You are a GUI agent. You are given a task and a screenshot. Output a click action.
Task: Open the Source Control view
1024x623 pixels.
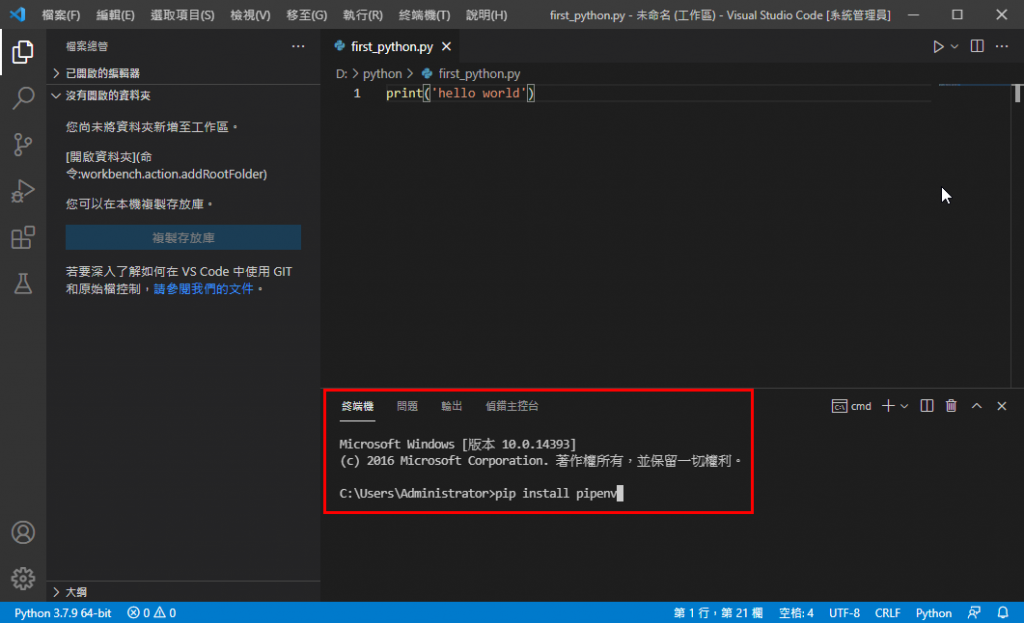pyautogui.click(x=23, y=144)
